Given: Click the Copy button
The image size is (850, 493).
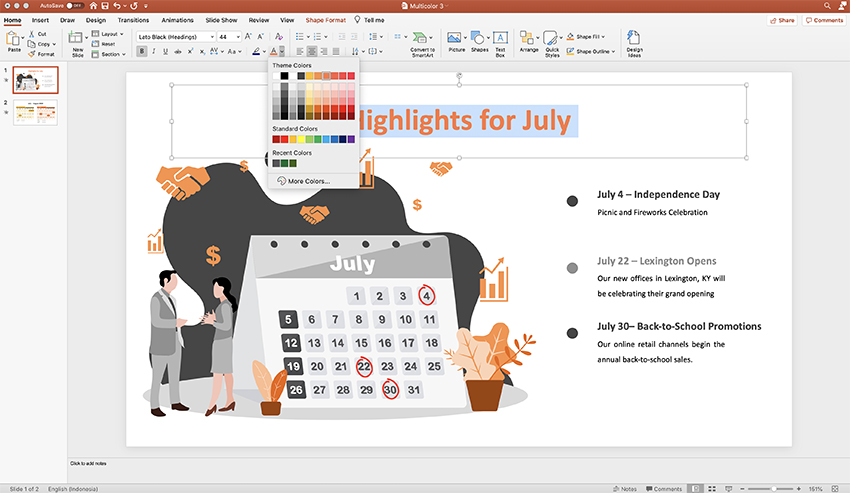Looking at the screenshot, I should click(x=42, y=44).
